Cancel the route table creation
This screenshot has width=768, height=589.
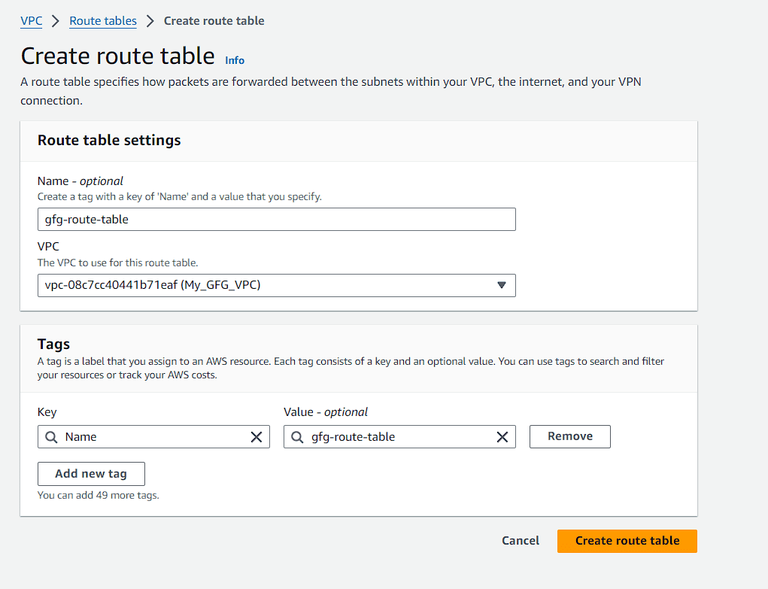[x=520, y=541]
